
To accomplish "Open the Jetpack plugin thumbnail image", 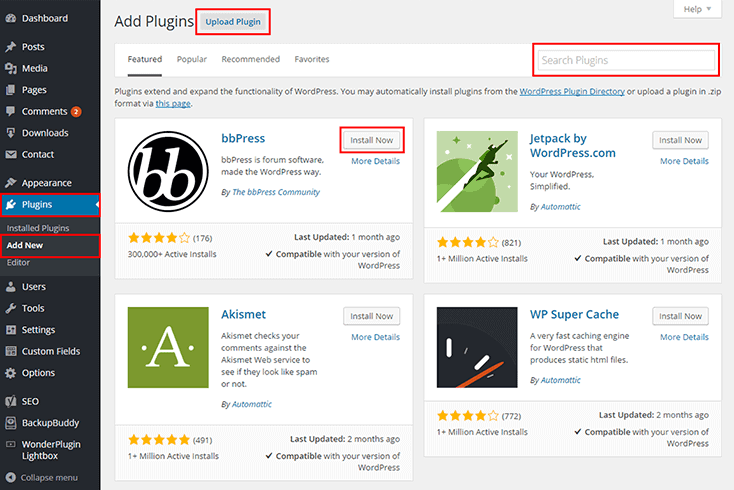I will click(x=477, y=171).
